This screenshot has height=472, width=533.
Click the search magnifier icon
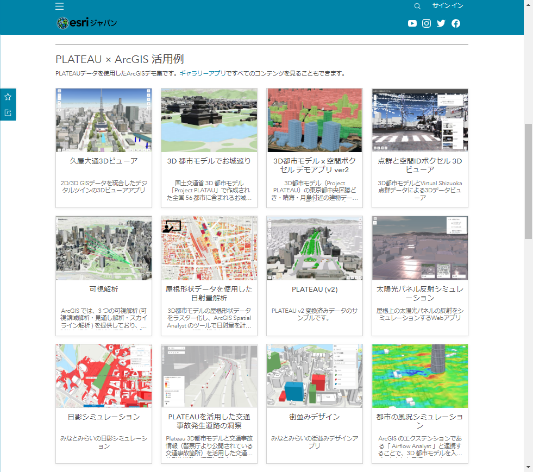[x=417, y=6]
